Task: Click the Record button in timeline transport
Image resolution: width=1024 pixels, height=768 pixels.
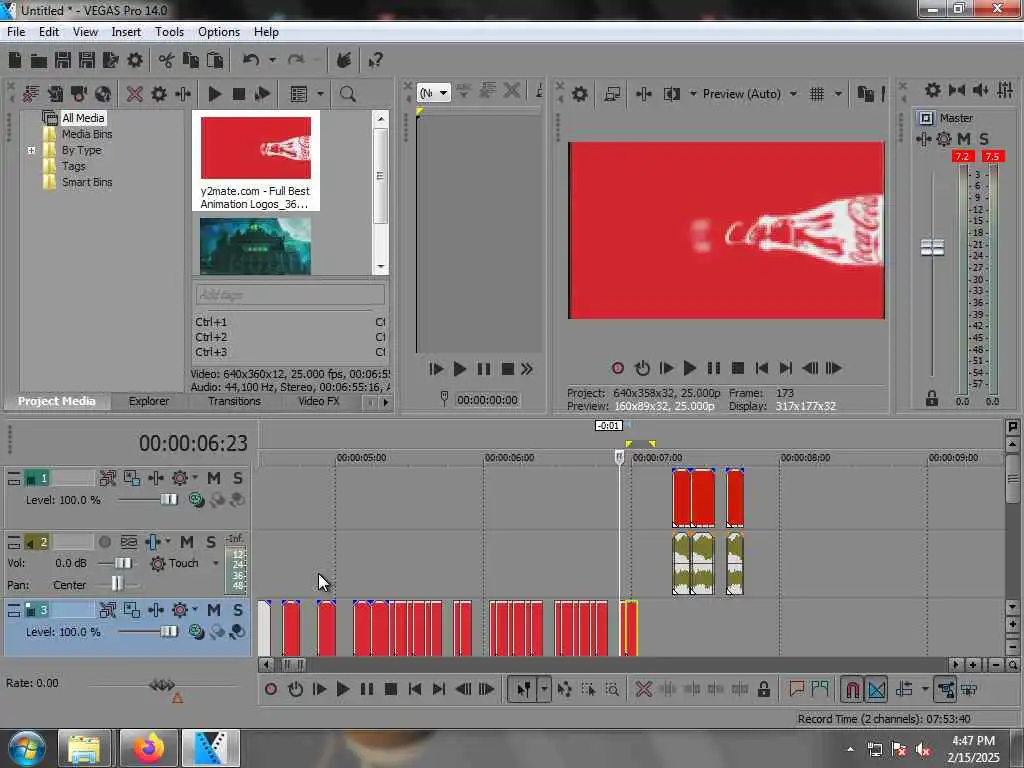Action: (271, 689)
